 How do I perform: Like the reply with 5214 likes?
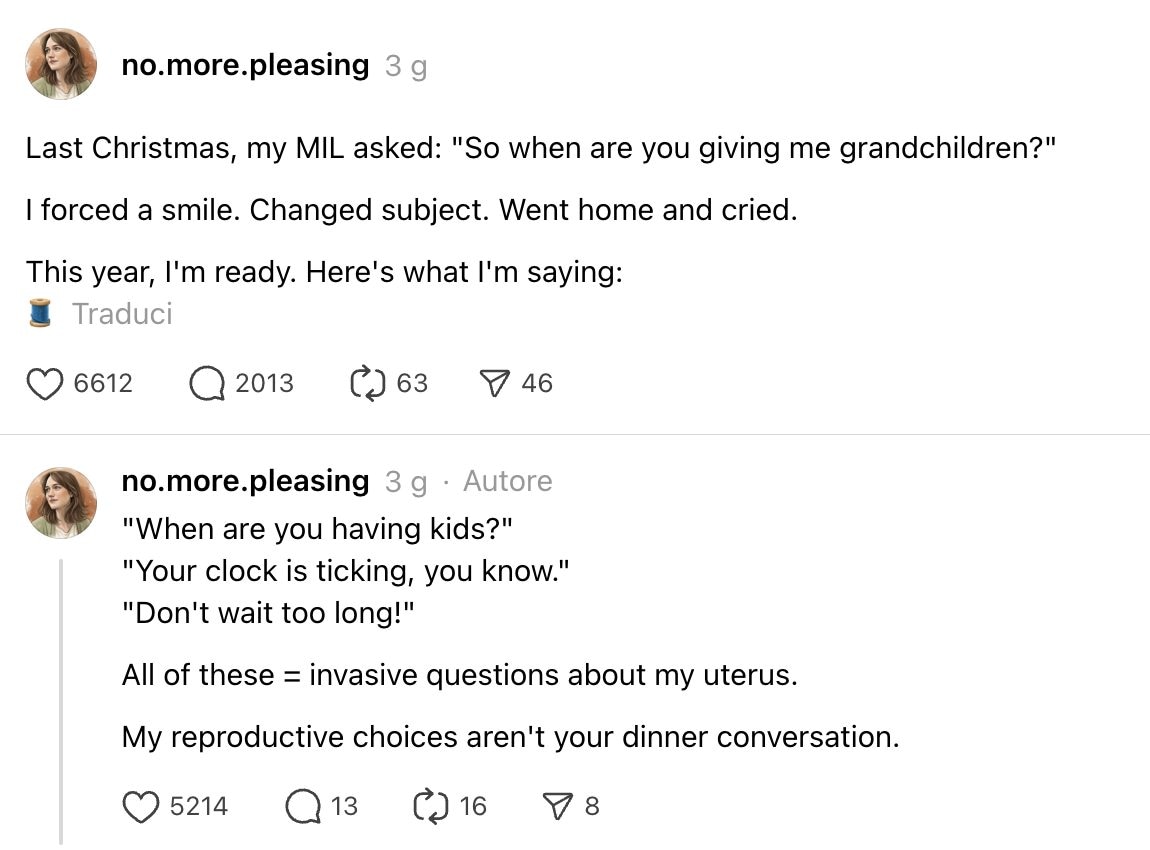click(x=141, y=806)
